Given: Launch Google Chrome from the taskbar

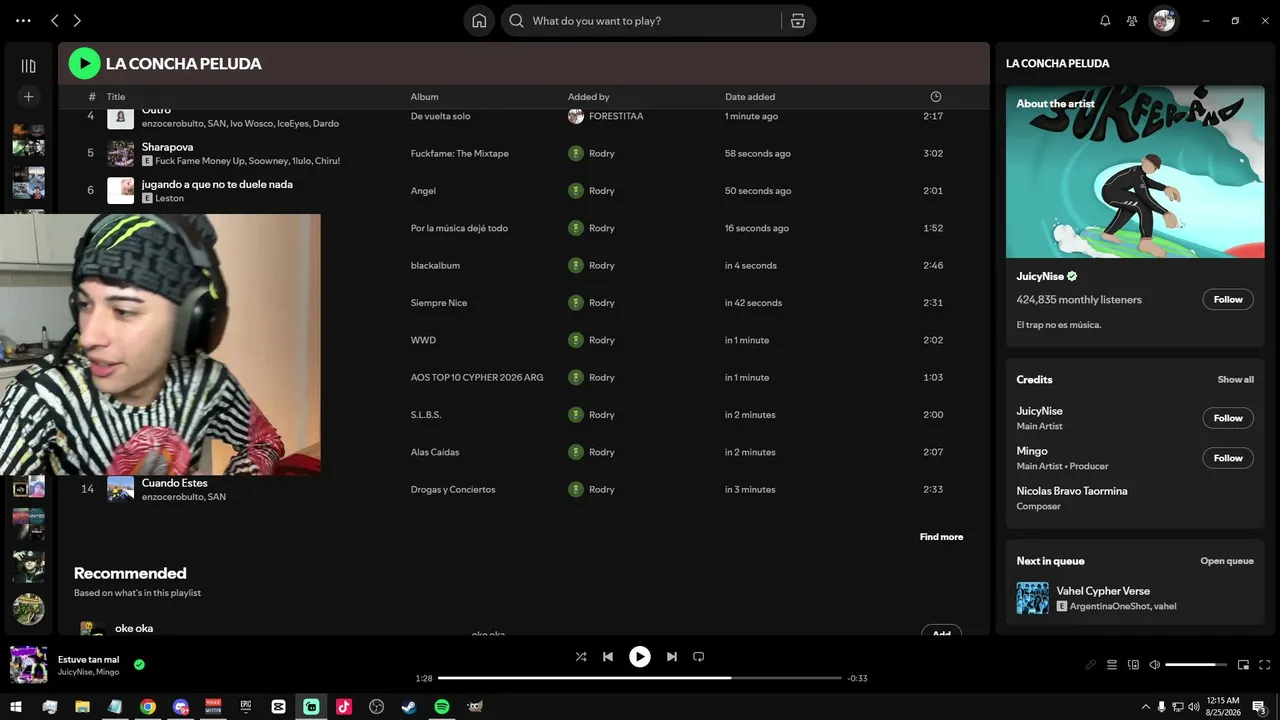Looking at the screenshot, I should (148, 707).
